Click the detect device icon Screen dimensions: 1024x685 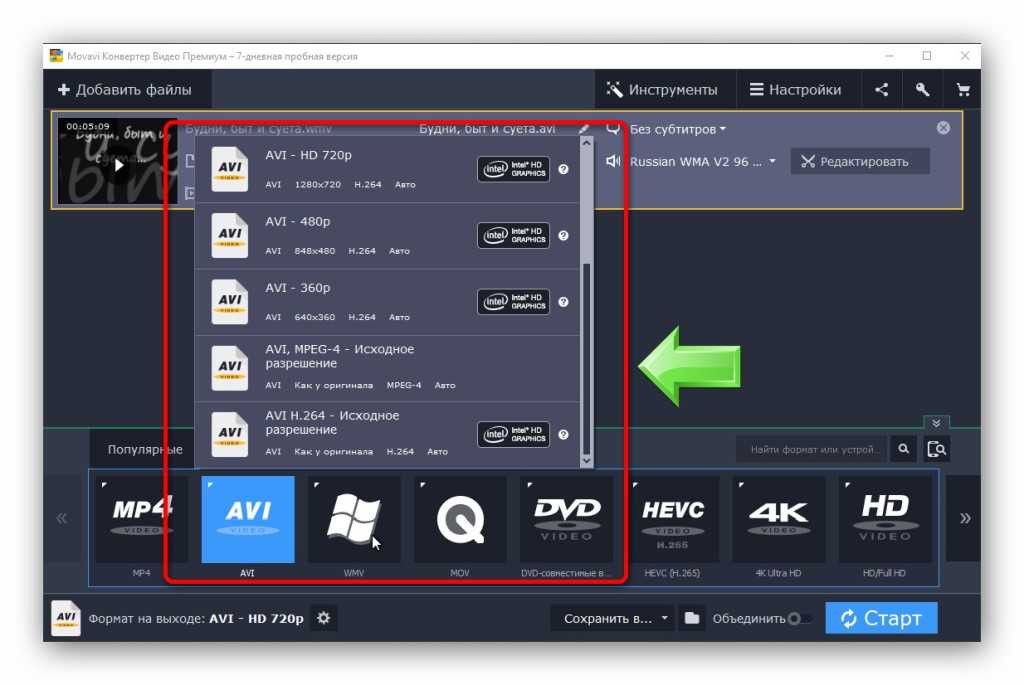[936, 449]
